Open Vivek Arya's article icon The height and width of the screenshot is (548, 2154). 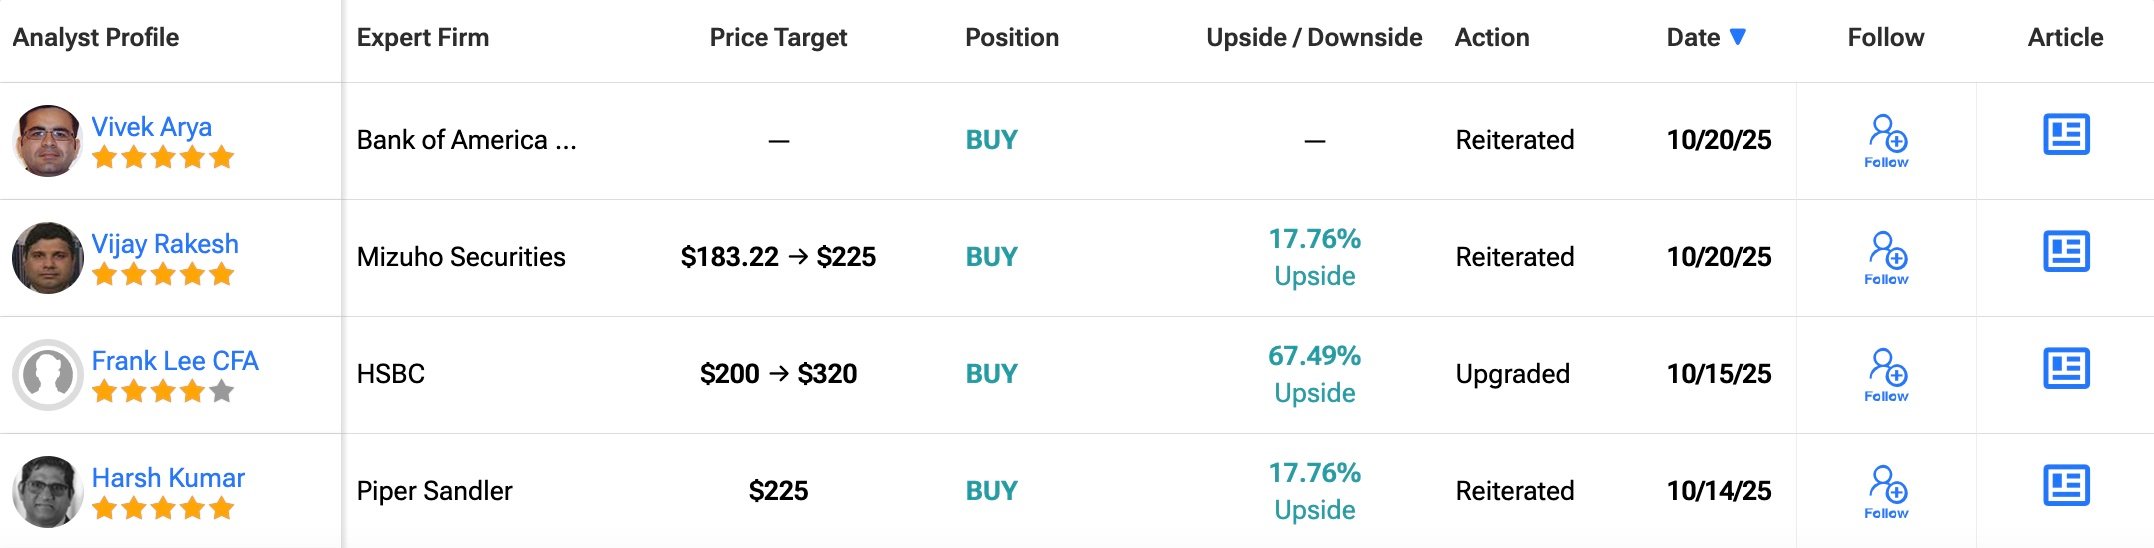[2065, 135]
